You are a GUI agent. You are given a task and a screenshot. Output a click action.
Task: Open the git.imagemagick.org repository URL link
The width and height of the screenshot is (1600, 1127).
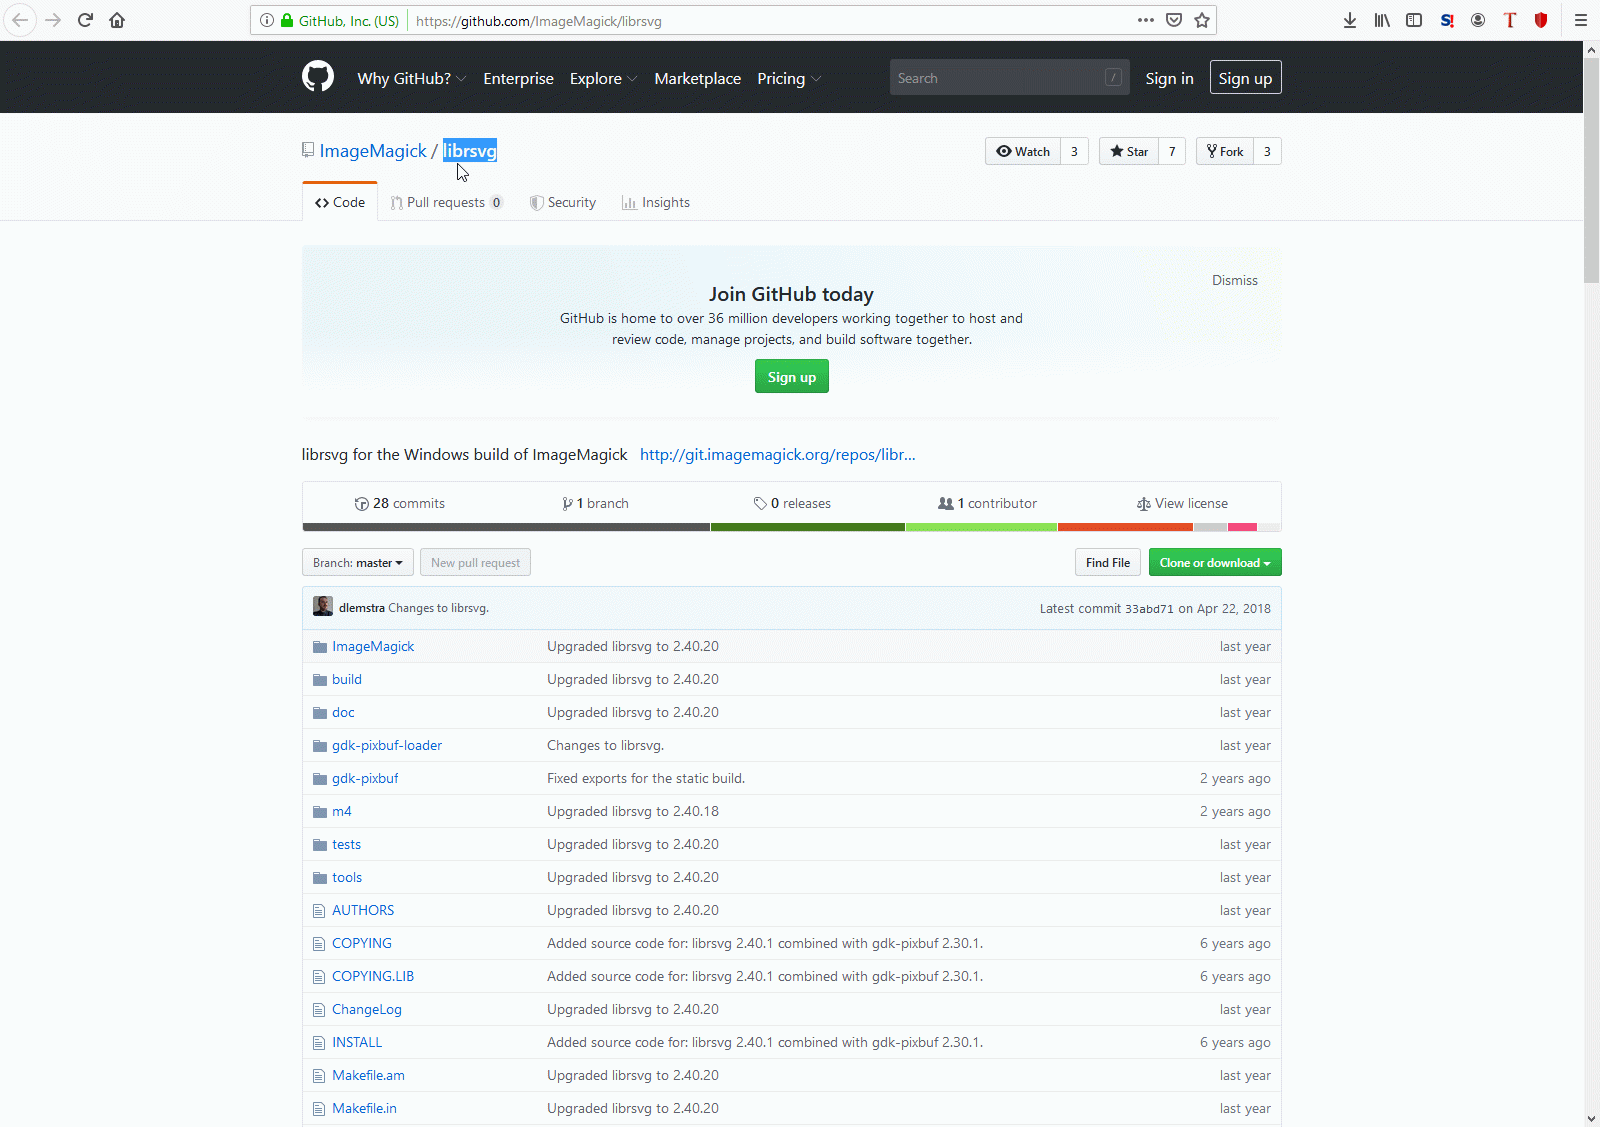pyautogui.click(x=777, y=454)
